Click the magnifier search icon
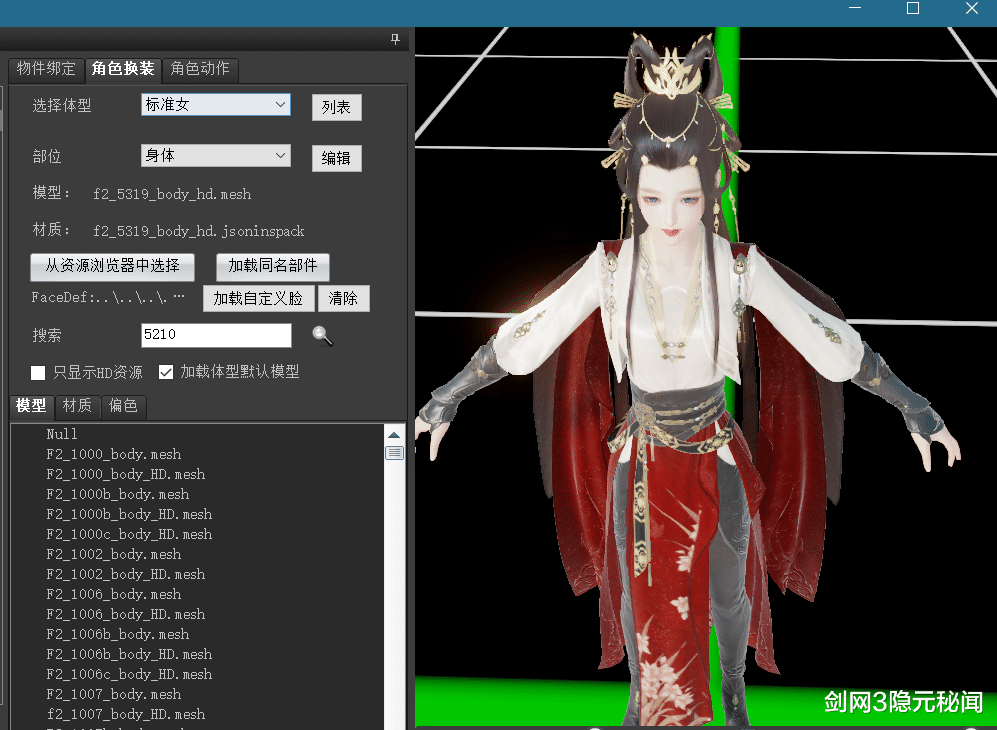This screenshot has width=997, height=730. click(322, 335)
